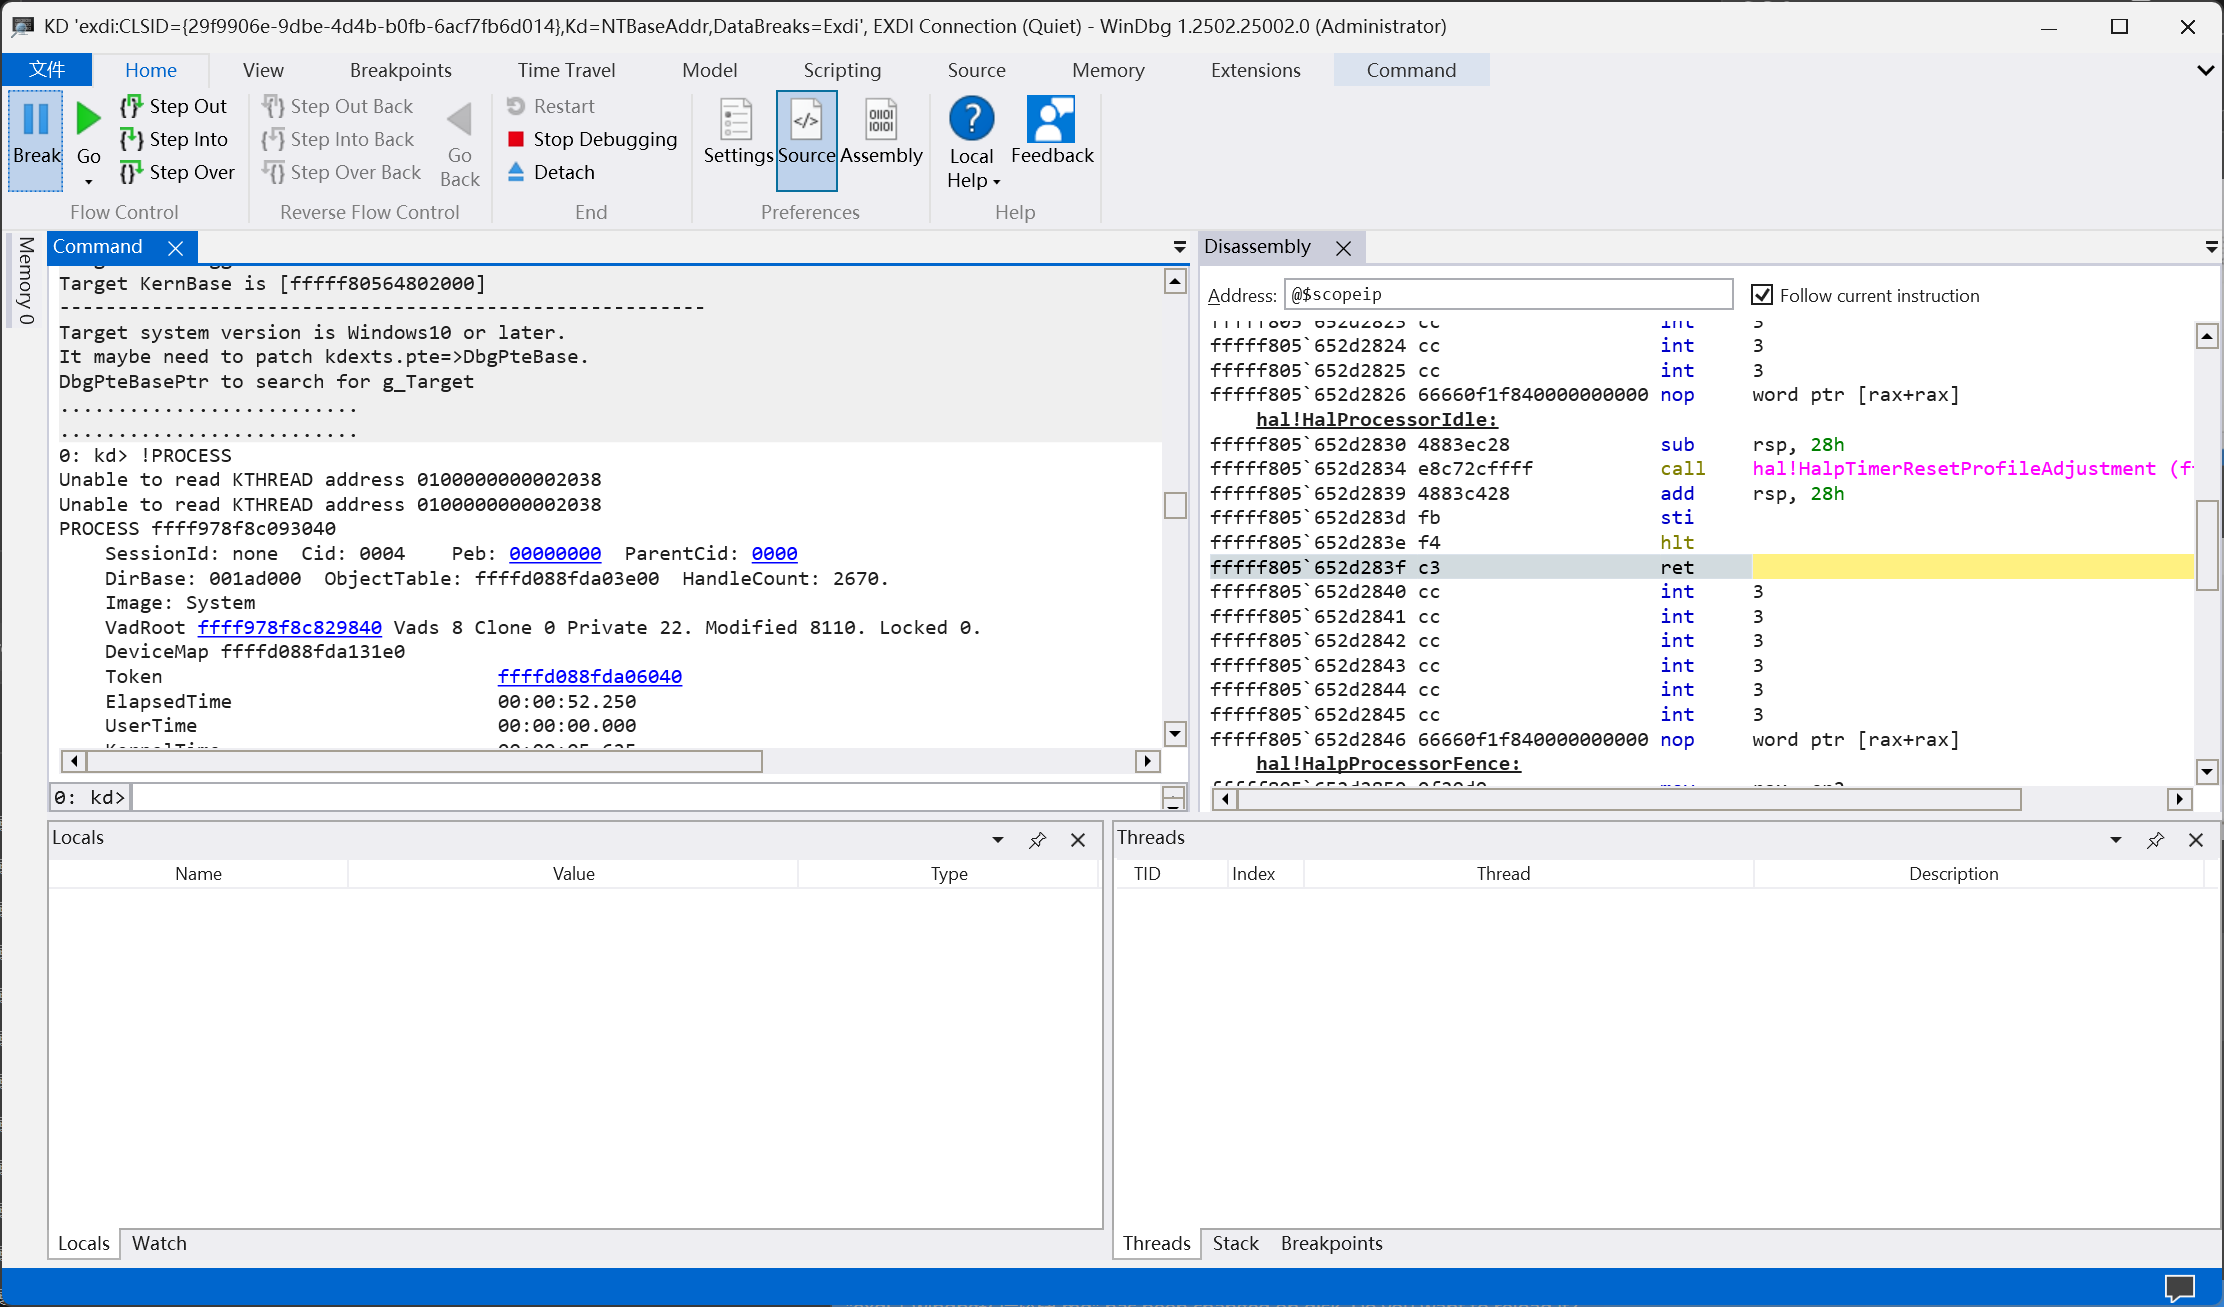Click the Step Over button
This screenshot has height=1307, width=2224.
point(177,172)
